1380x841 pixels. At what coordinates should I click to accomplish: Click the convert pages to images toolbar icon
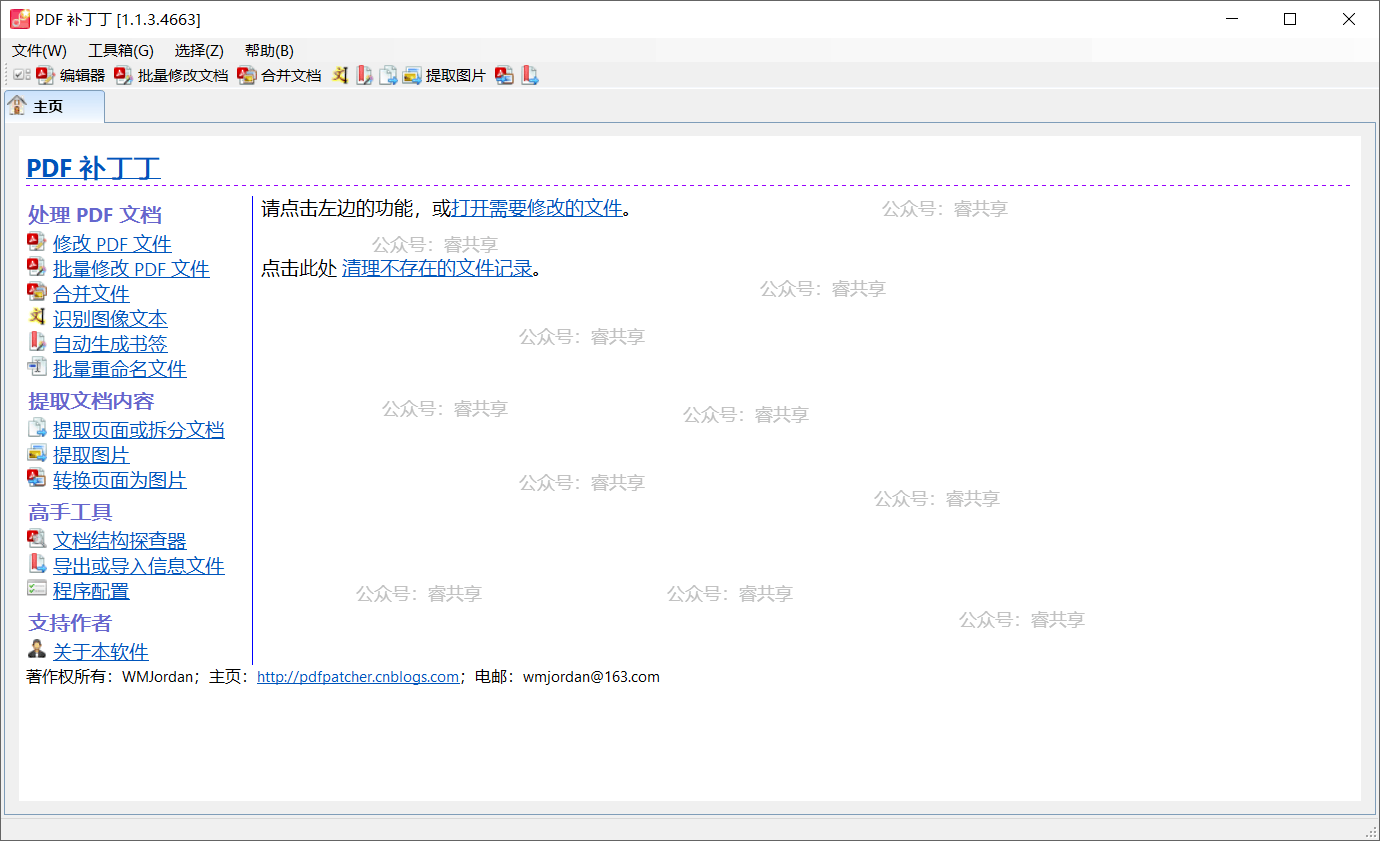(505, 75)
